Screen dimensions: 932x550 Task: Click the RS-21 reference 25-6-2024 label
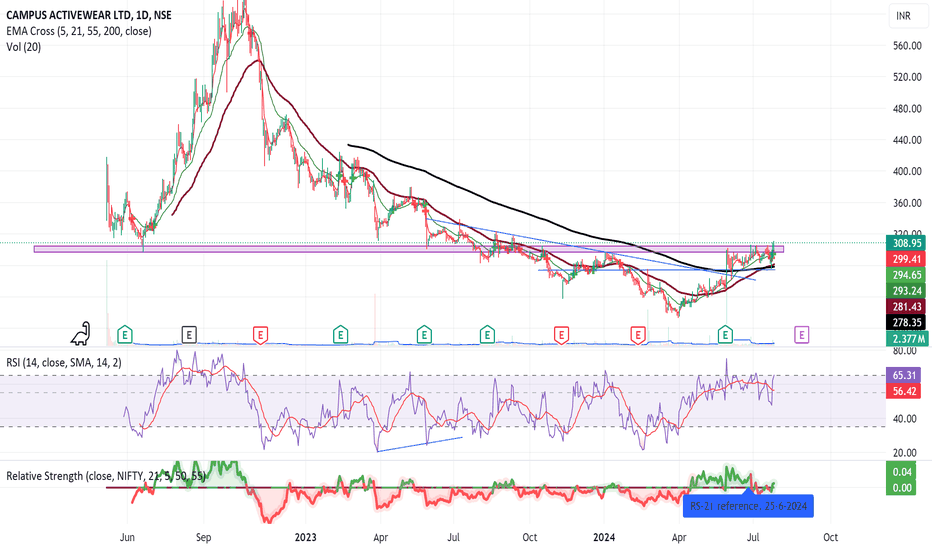pyautogui.click(x=748, y=506)
